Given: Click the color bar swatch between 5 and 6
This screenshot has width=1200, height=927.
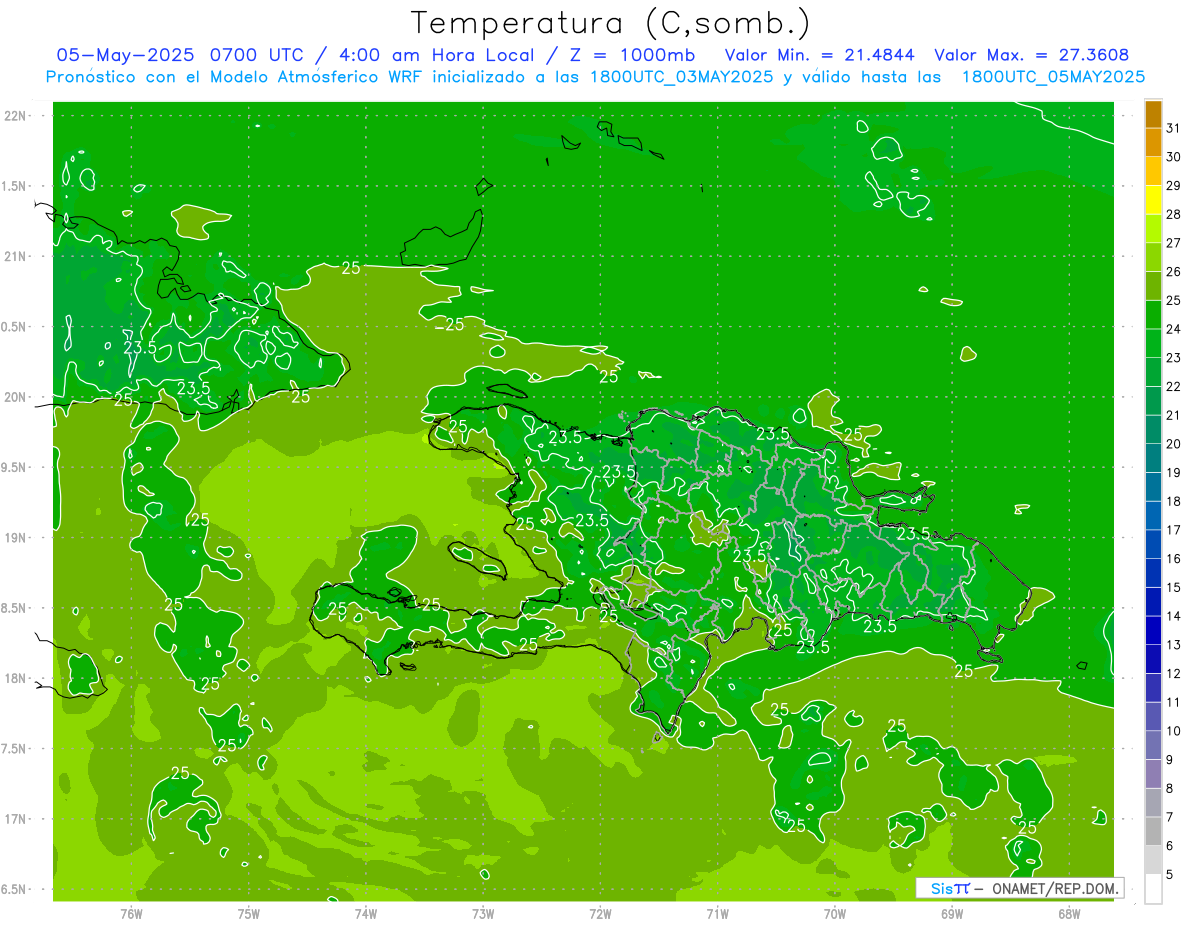Looking at the screenshot, I should (x=1153, y=860).
